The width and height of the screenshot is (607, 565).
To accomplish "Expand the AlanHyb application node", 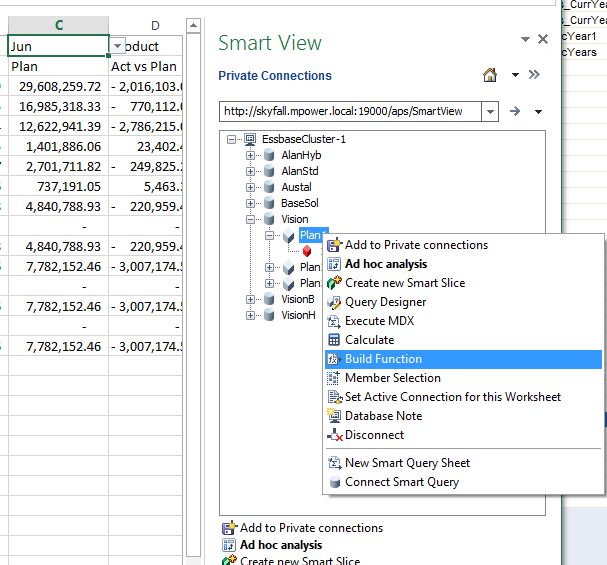I will [250, 155].
